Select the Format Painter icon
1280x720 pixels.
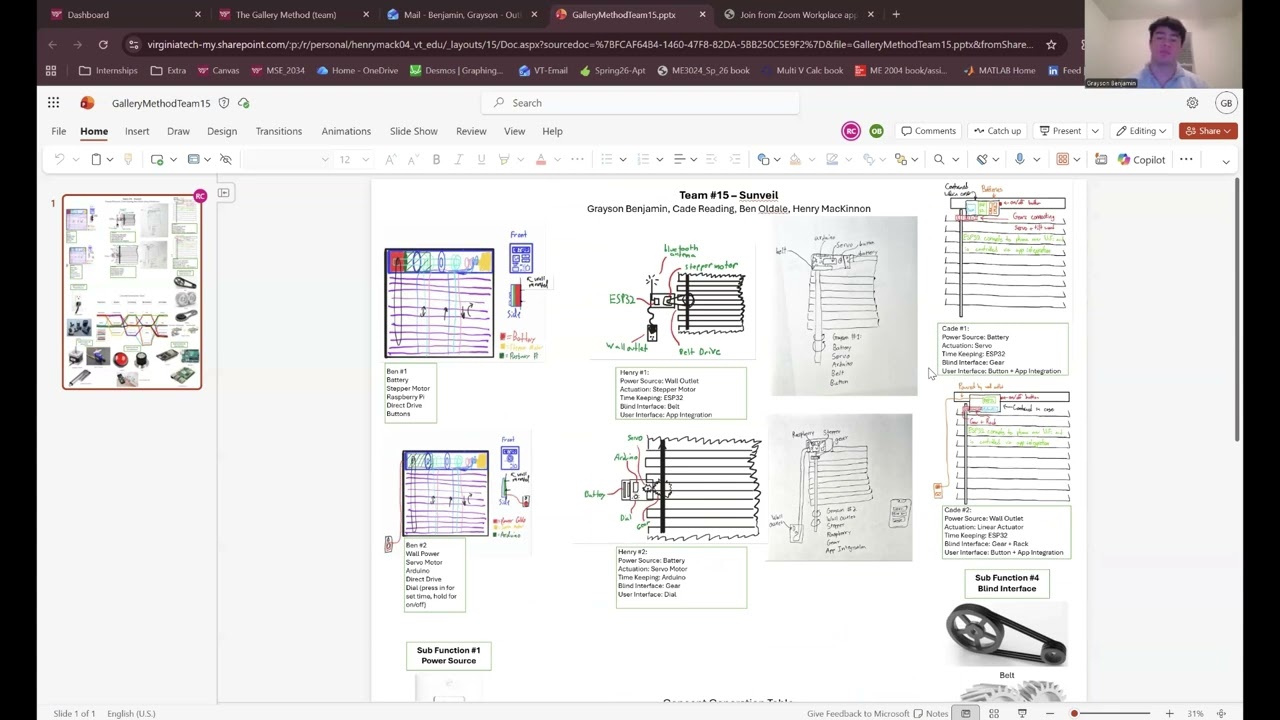click(x=128, y=160)
